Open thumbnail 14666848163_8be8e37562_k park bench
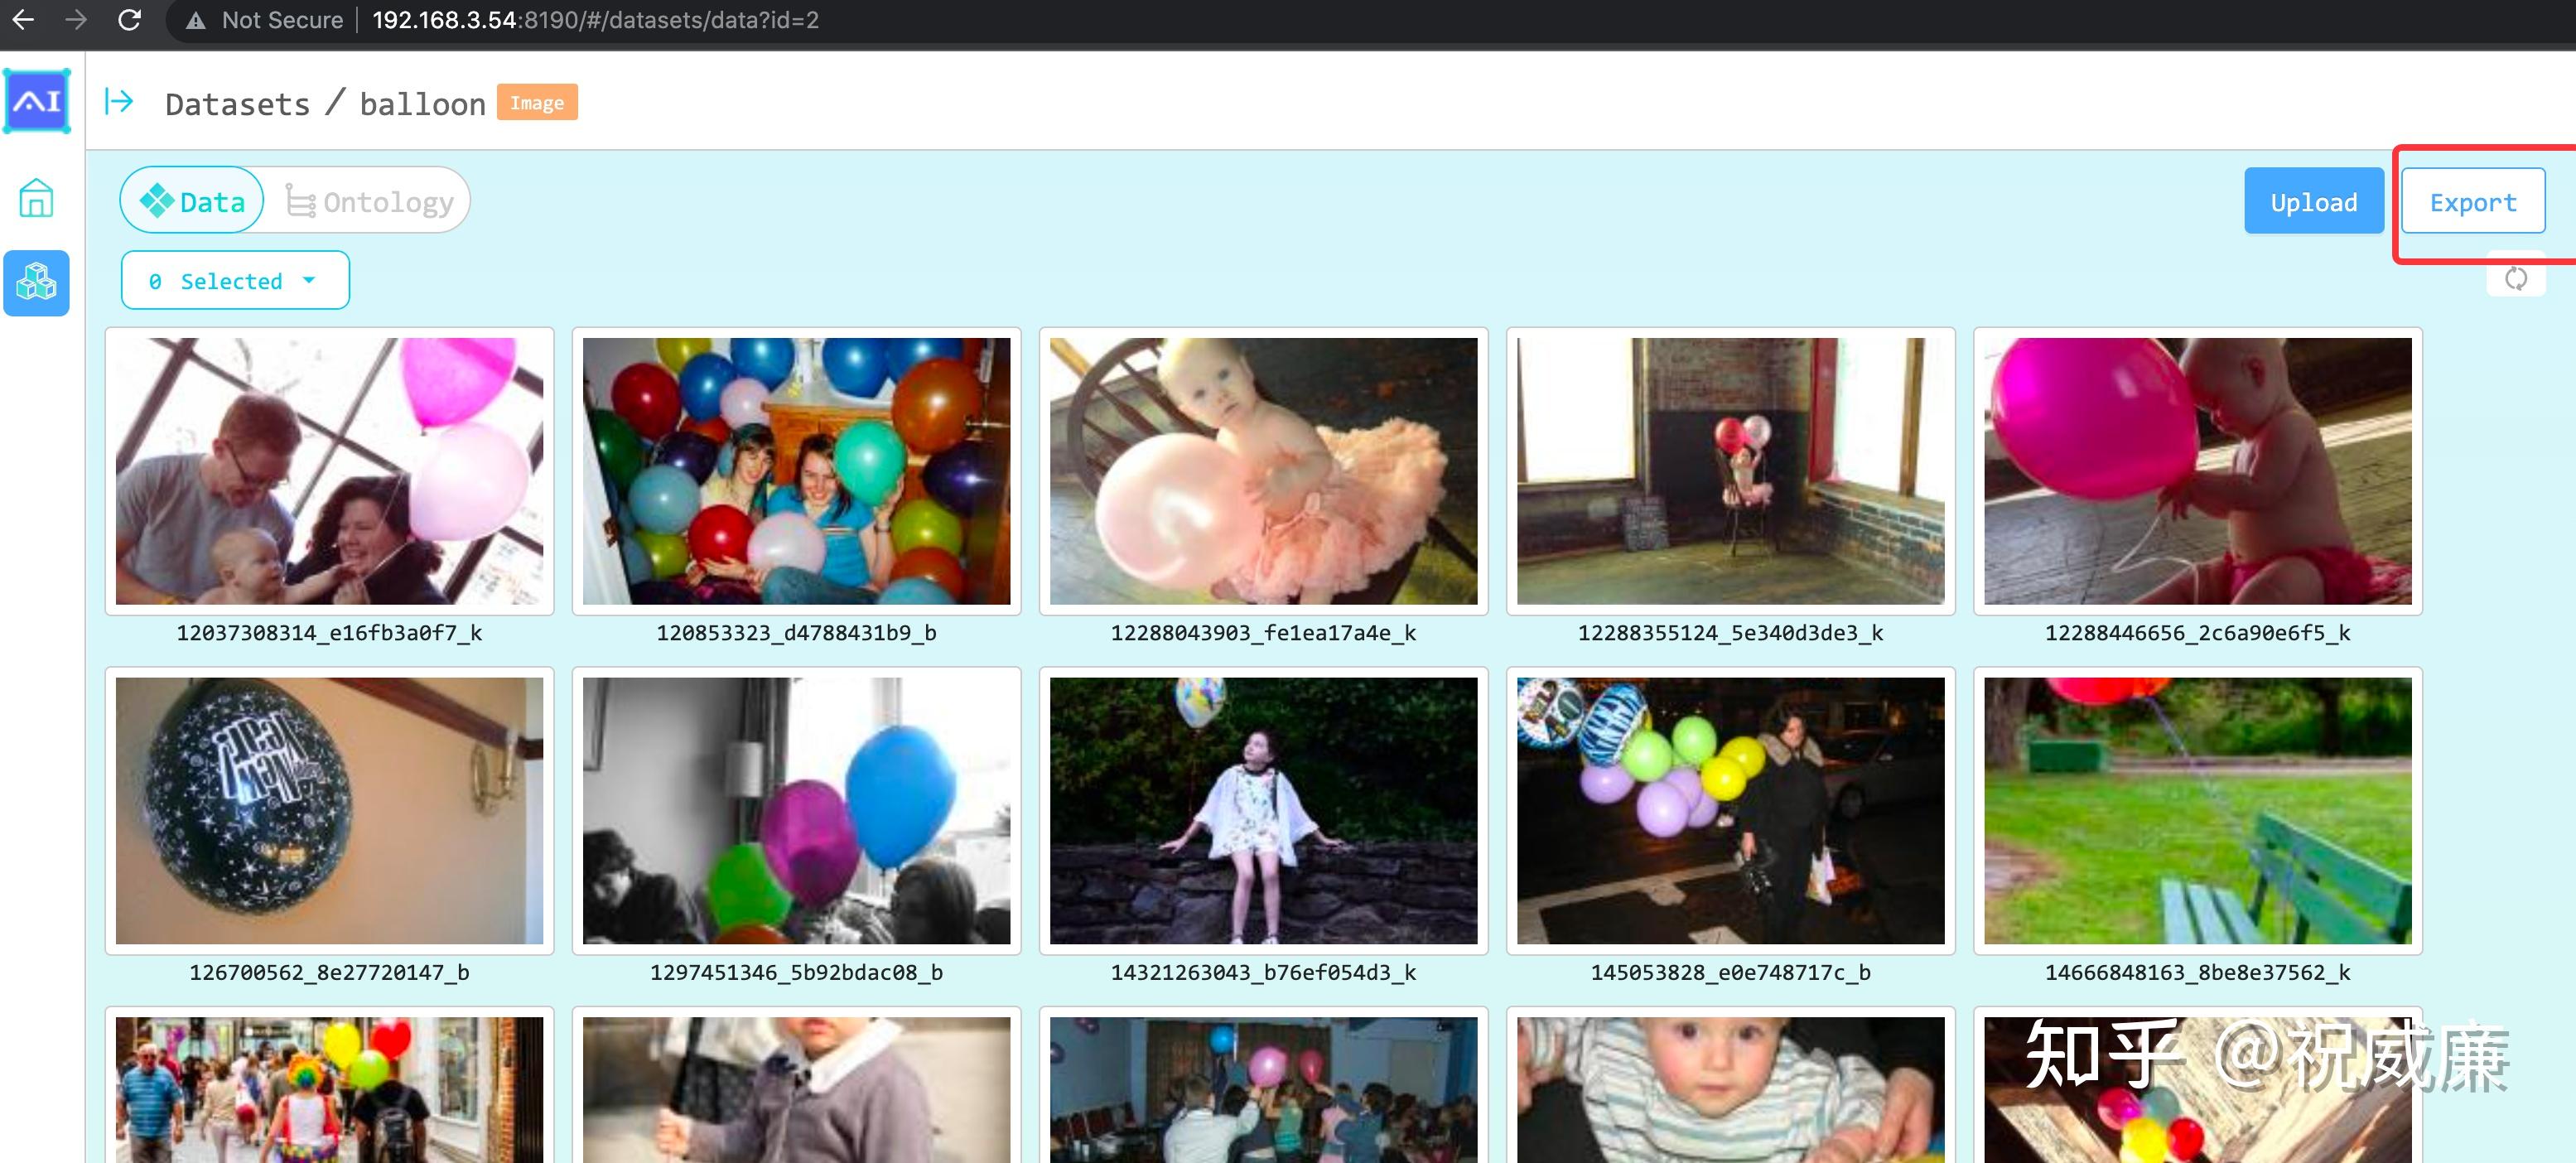 coord(2197,811)
